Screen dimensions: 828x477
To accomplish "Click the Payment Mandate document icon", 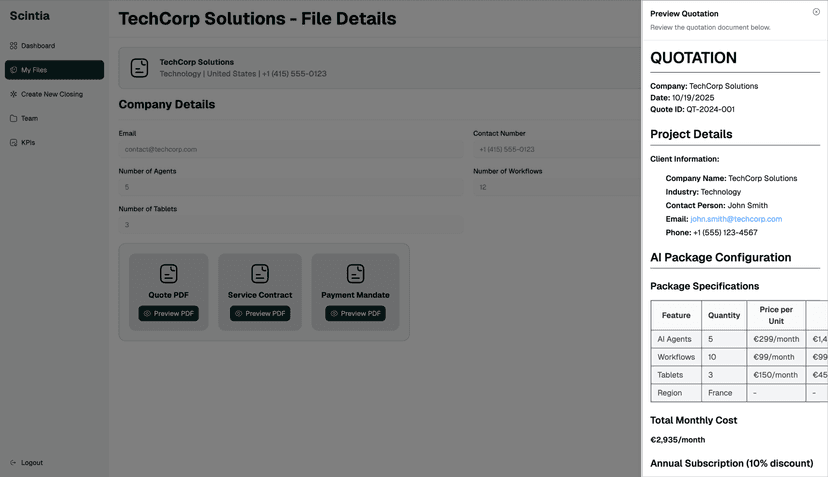I will coord(355,273).
